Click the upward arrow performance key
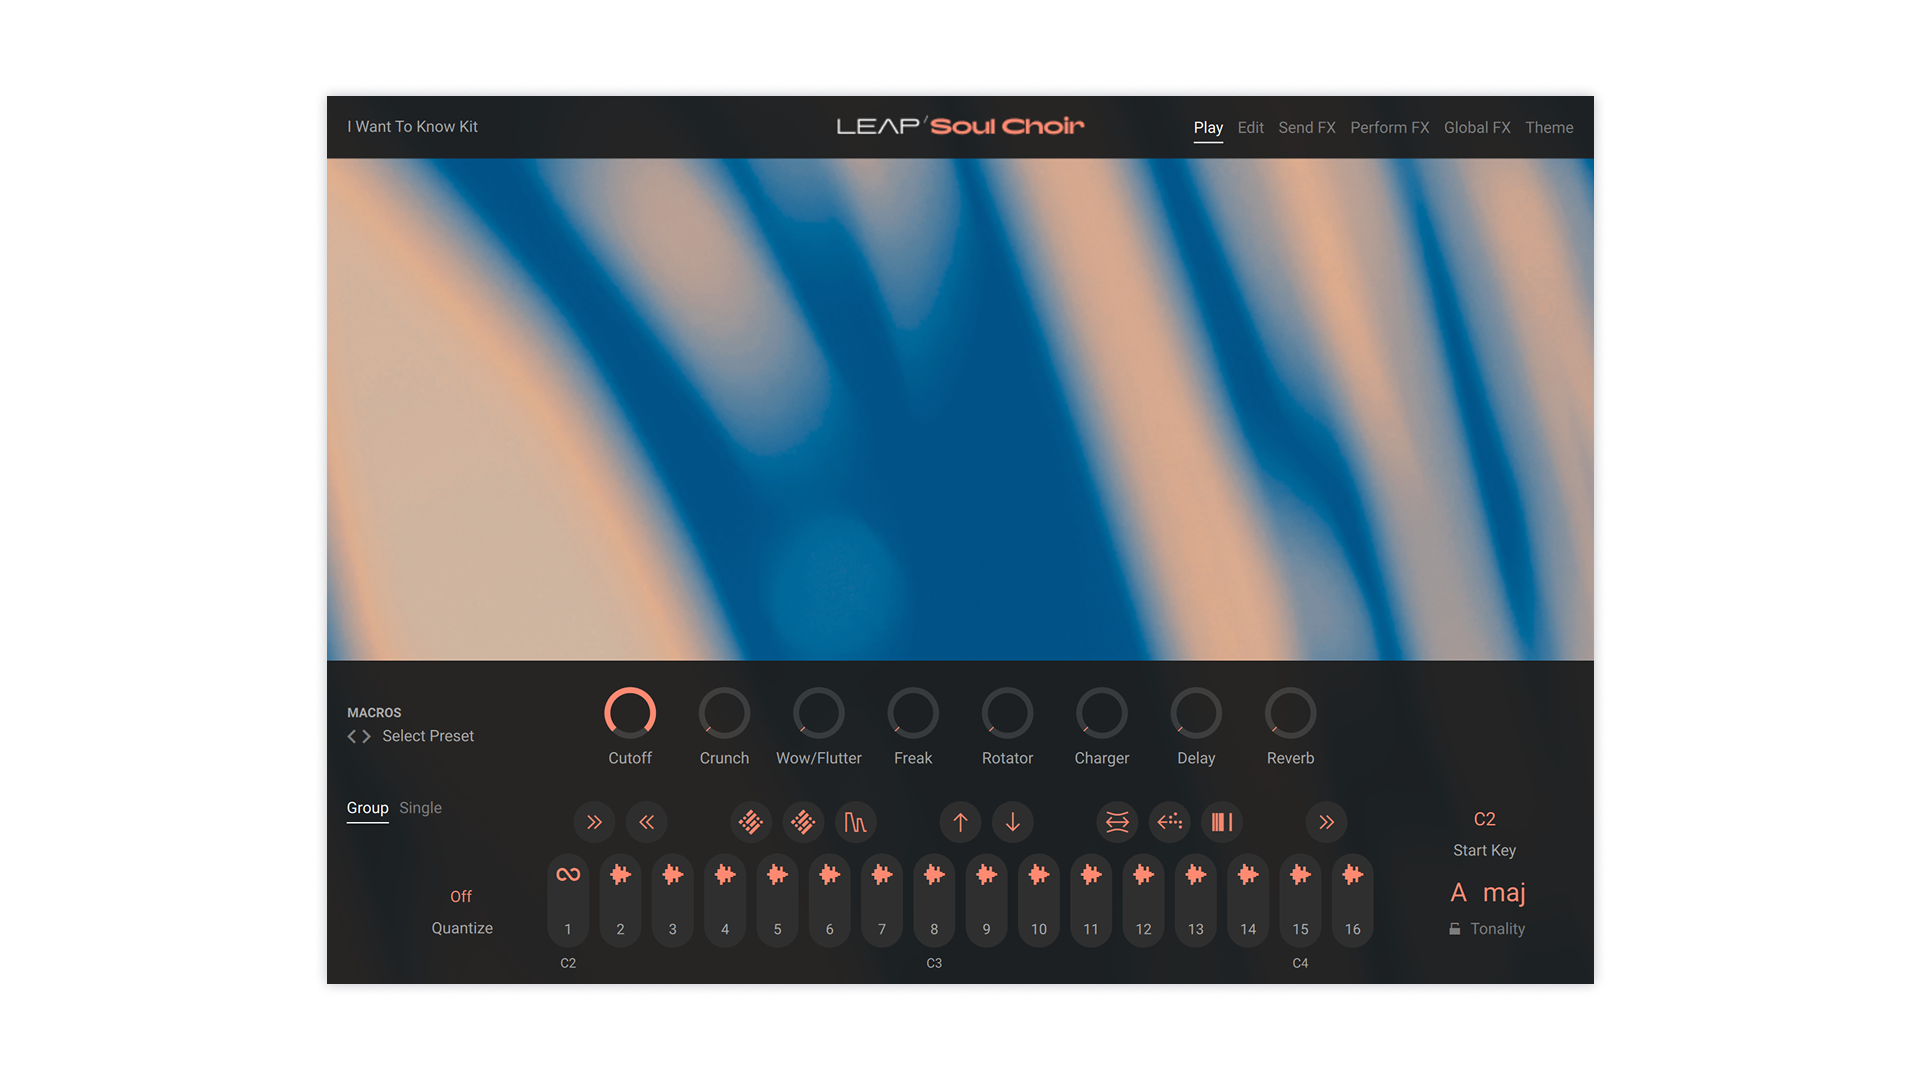This screenshot has height=1080, width=1920. click(960, 822)
